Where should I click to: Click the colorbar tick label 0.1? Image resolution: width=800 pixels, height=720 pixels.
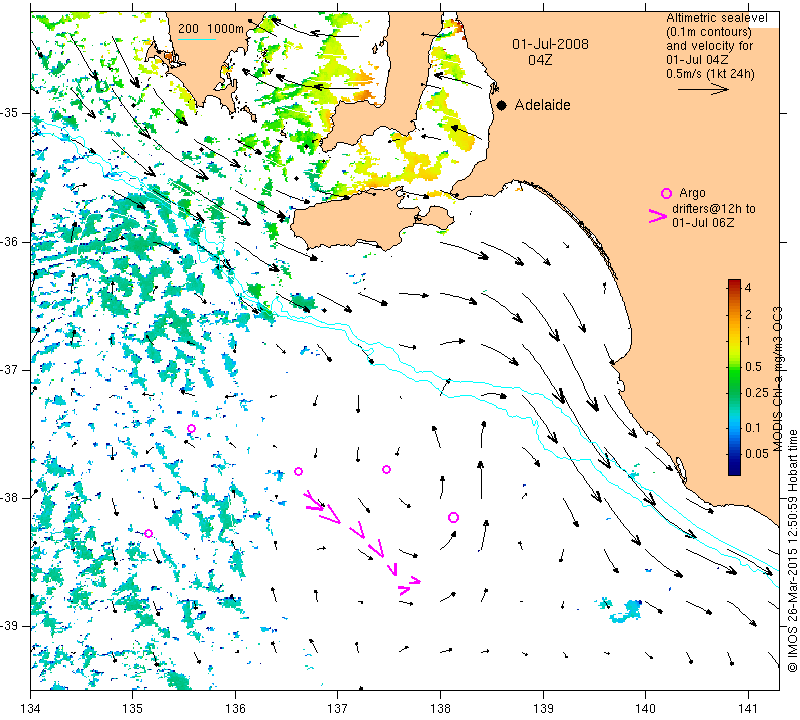[753, 428]
